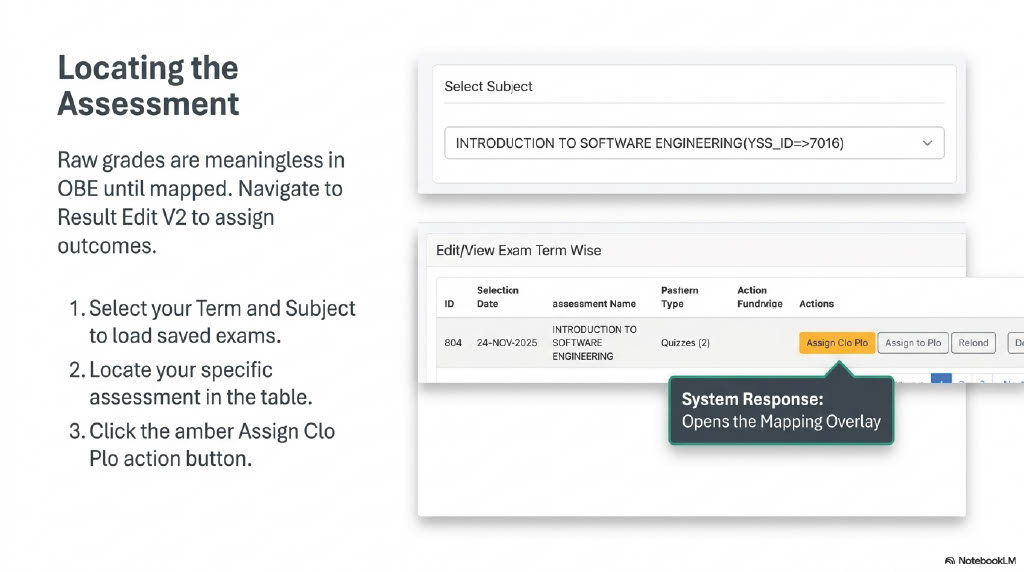Click the dropdown chevron arrow for subject
Screen dimensions: 1024x572
point(927,143)
